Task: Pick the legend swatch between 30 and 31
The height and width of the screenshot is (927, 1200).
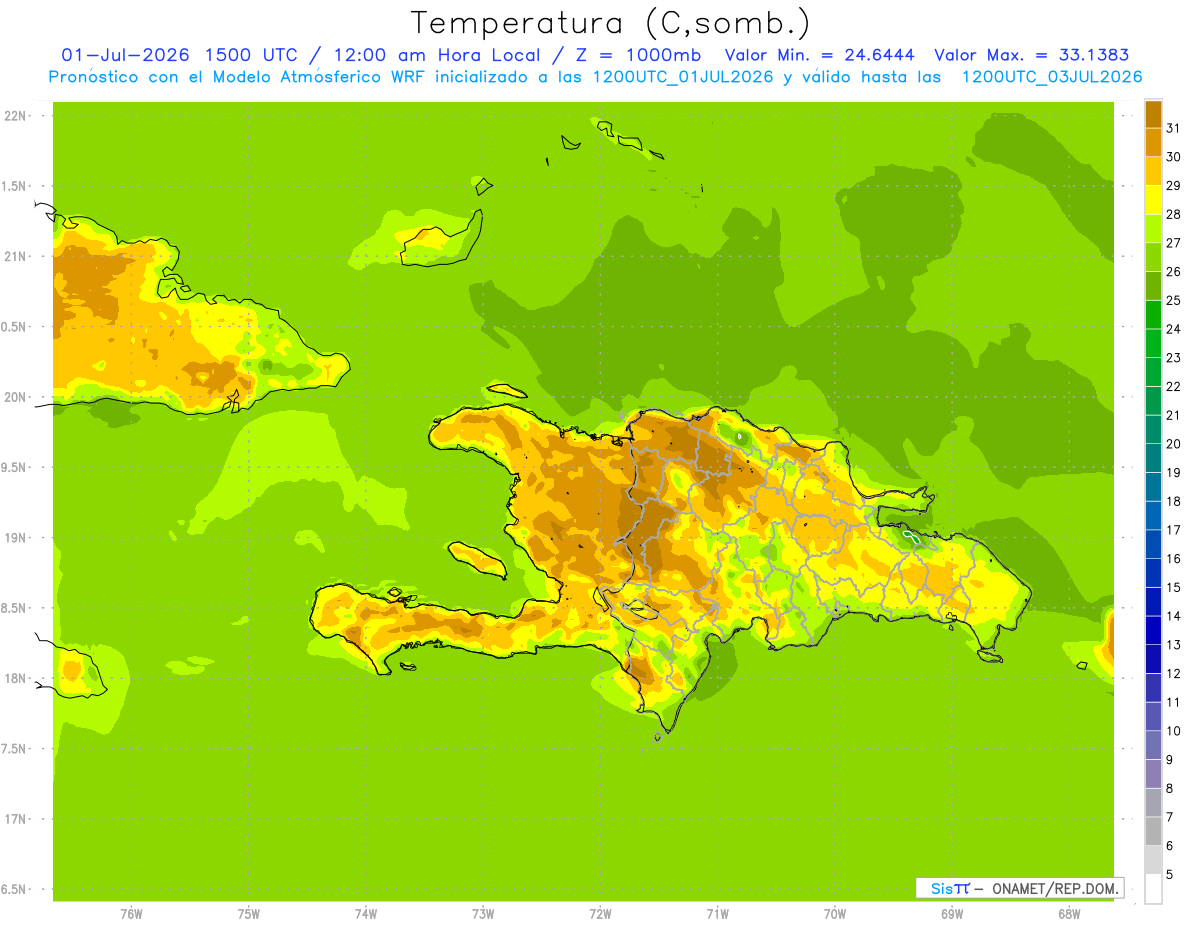Action: (1153, 143)
